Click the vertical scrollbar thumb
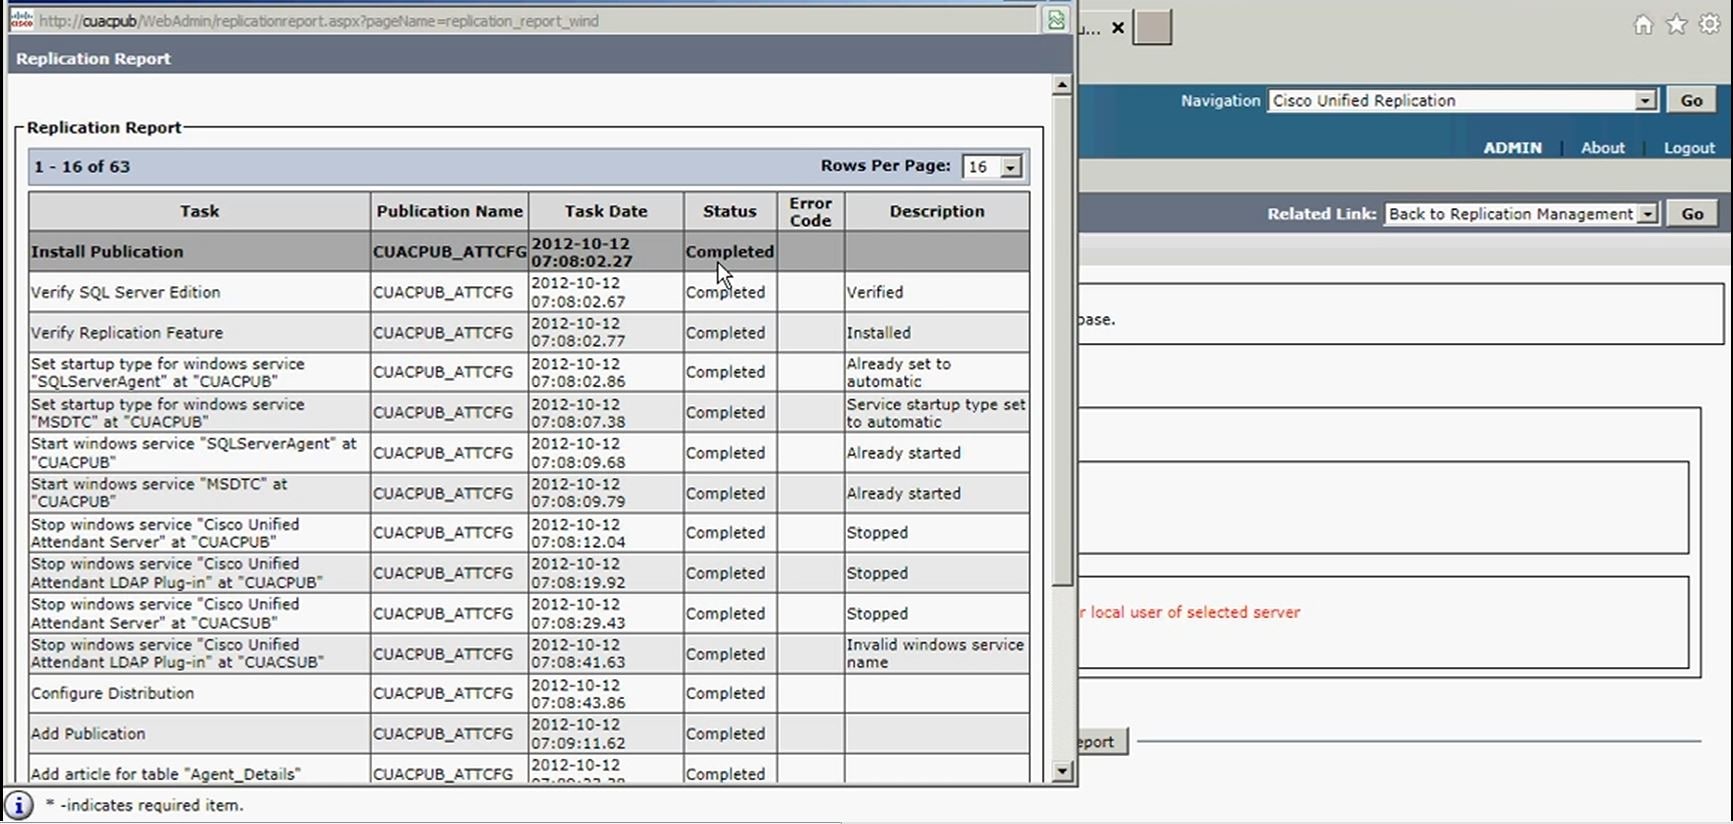 [1062, 340]
